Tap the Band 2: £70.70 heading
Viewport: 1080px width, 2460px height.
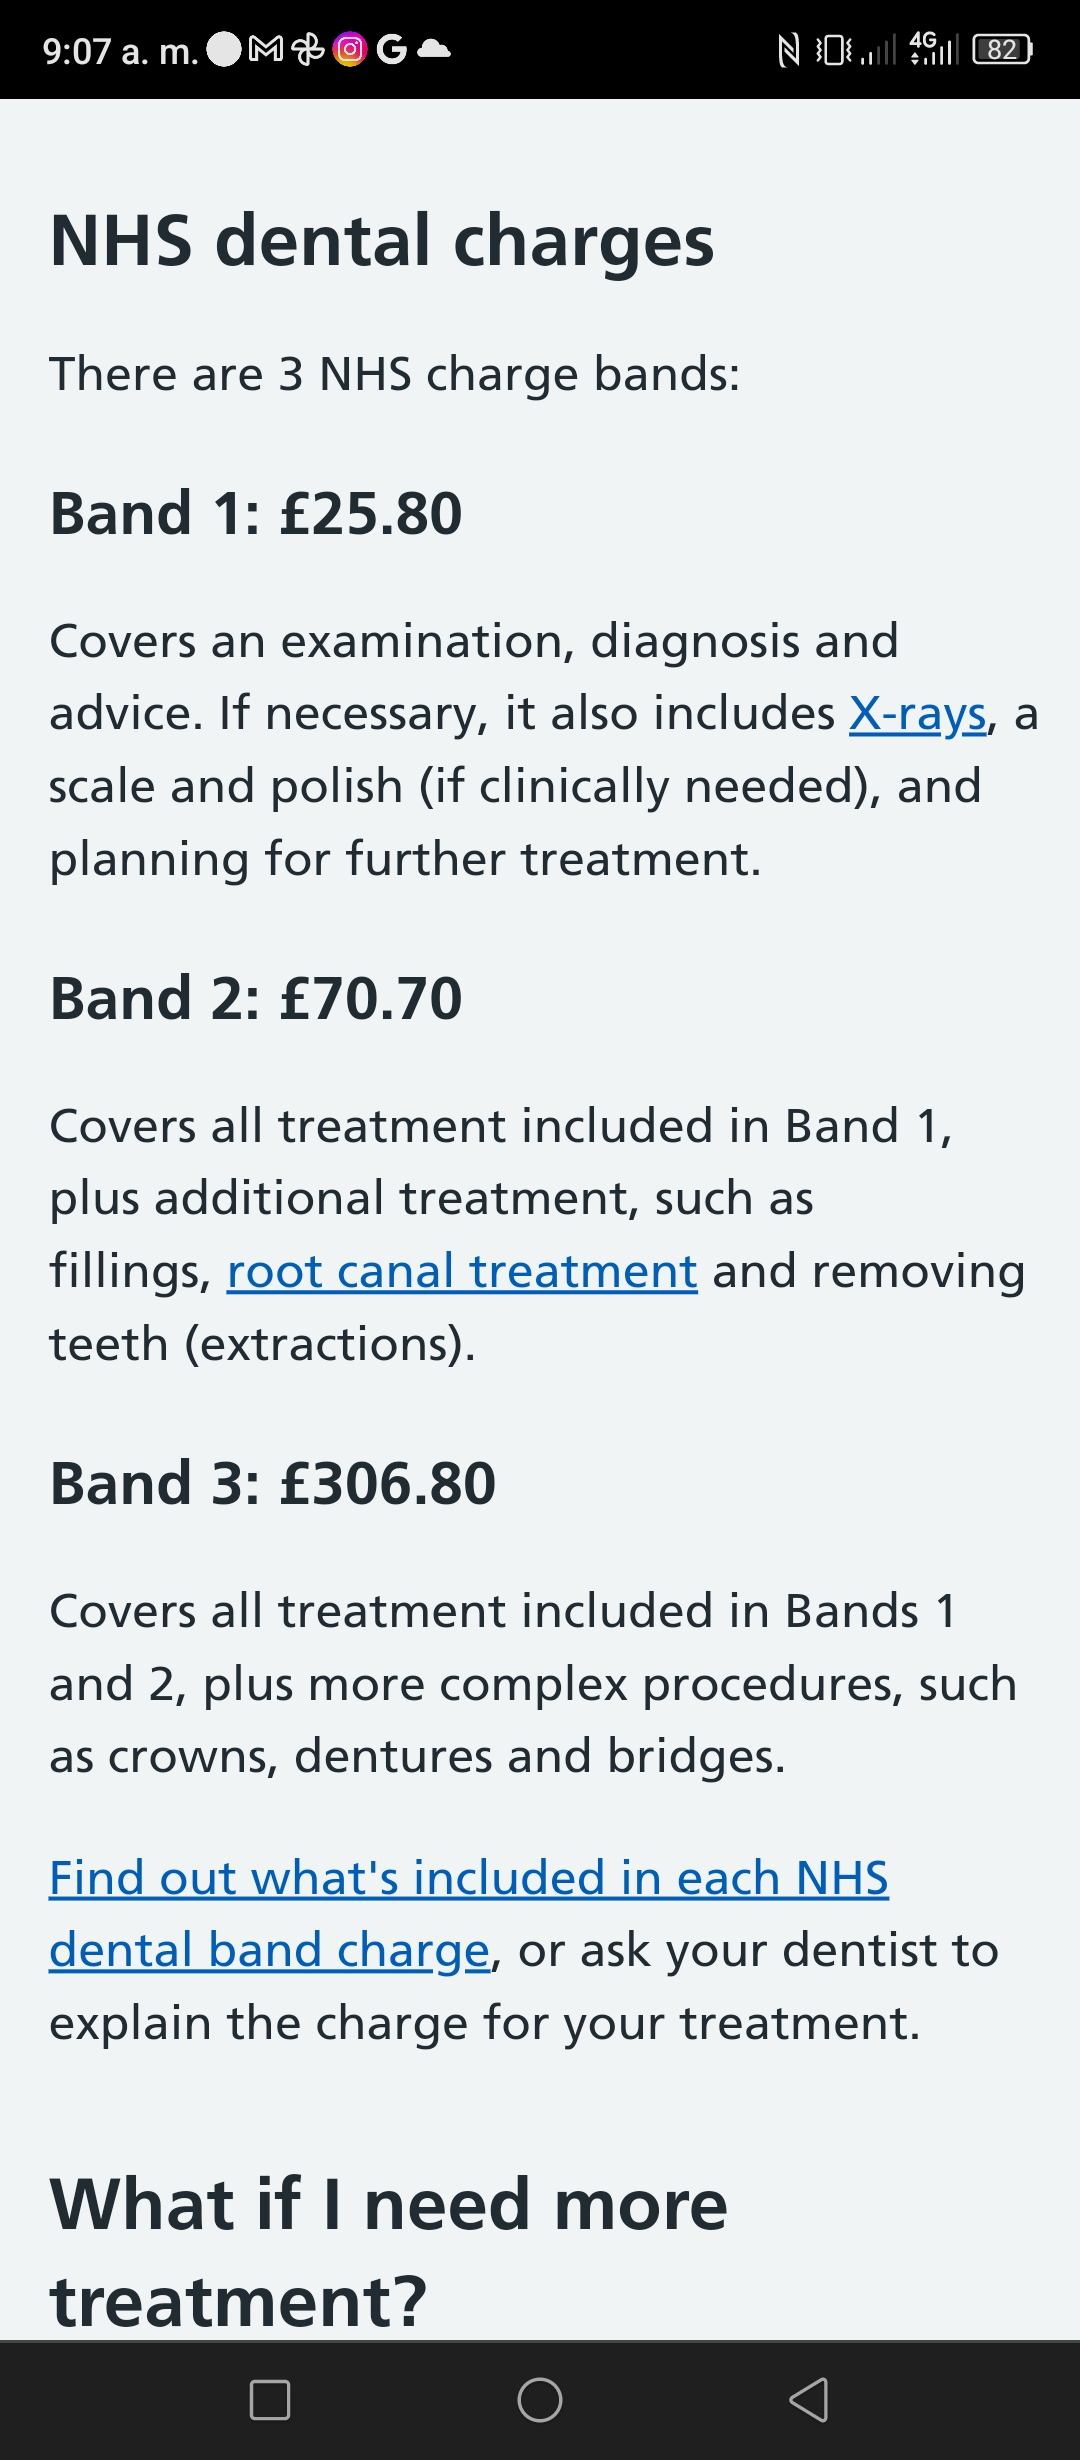(256, 999)
